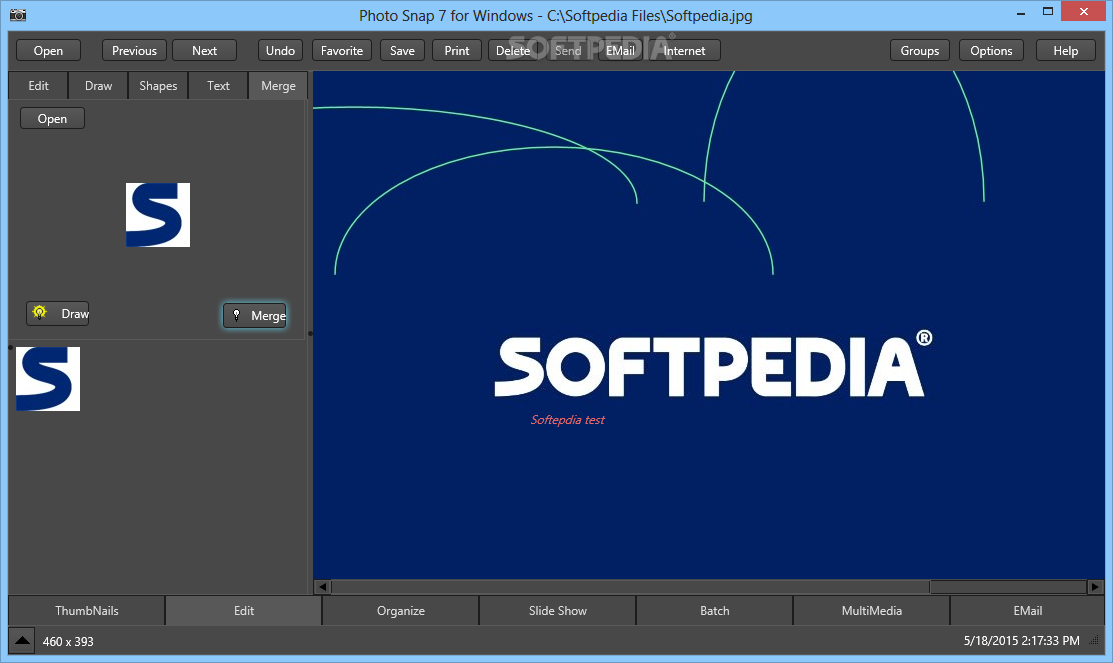
Task: Mark image as Favorite
Action: click(341, 50)
